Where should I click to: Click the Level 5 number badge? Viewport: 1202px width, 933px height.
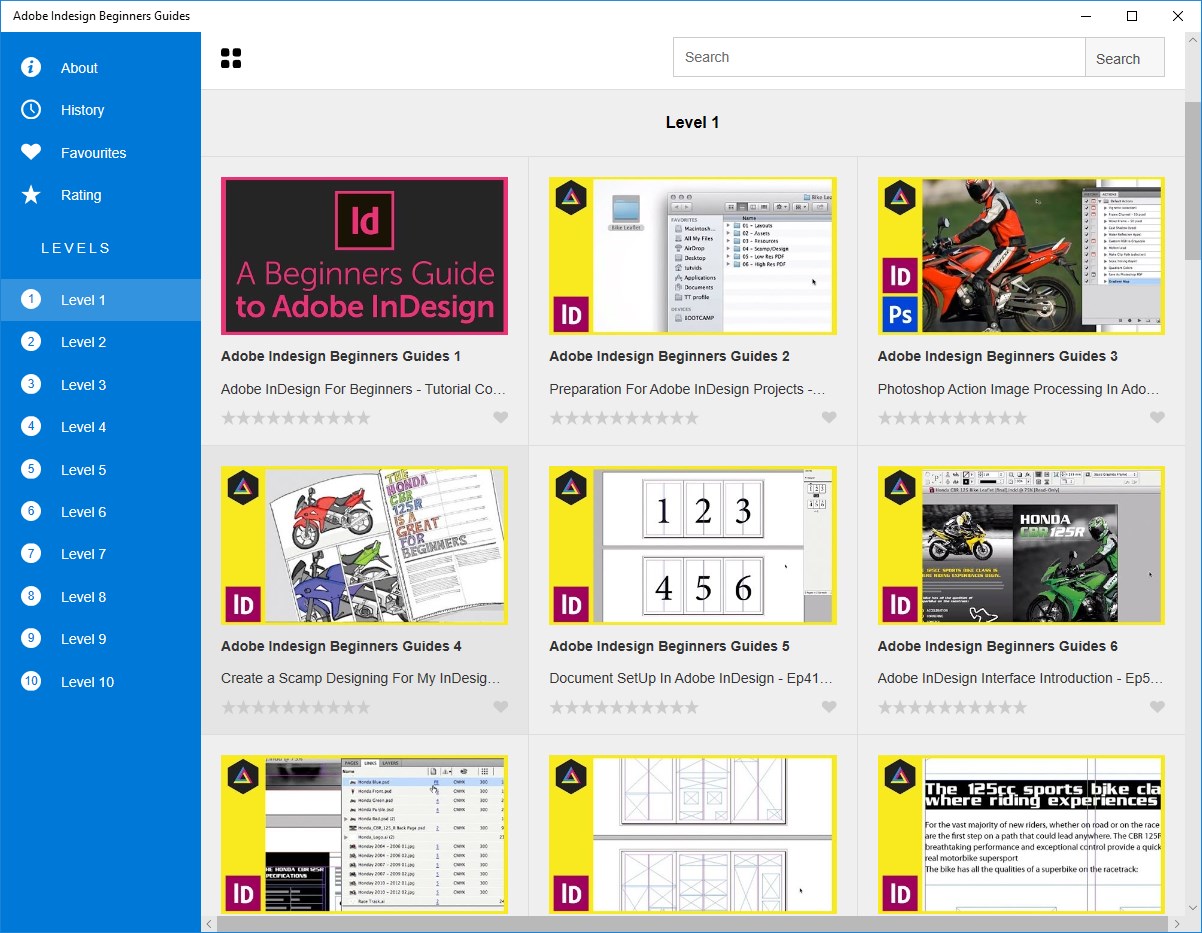pos(31,469)
